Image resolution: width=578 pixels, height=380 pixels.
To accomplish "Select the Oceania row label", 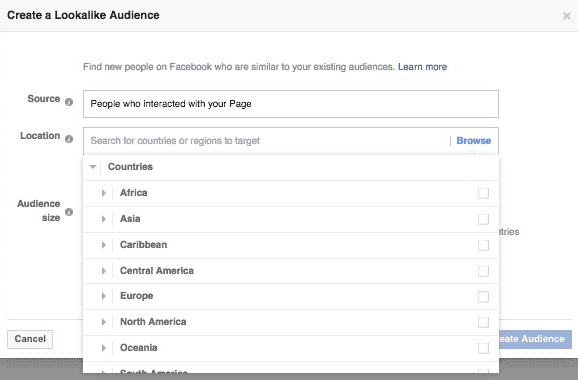I will 139,348.
